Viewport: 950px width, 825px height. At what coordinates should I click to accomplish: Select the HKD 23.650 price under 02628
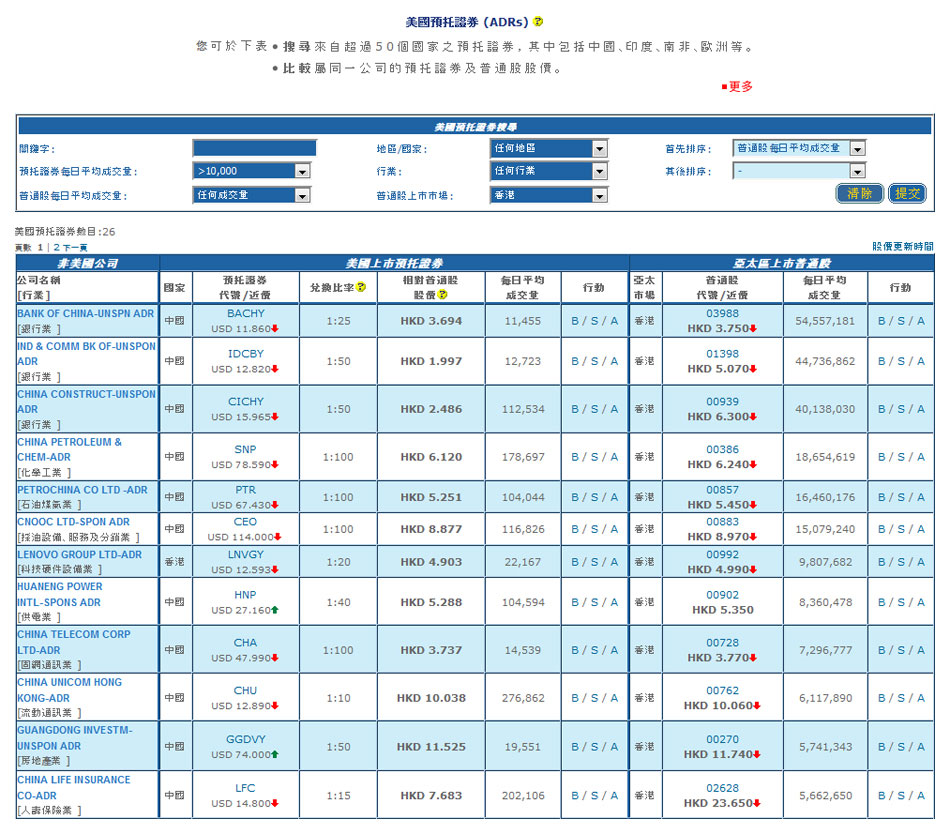pyautogui.click(x=718, y=803)
